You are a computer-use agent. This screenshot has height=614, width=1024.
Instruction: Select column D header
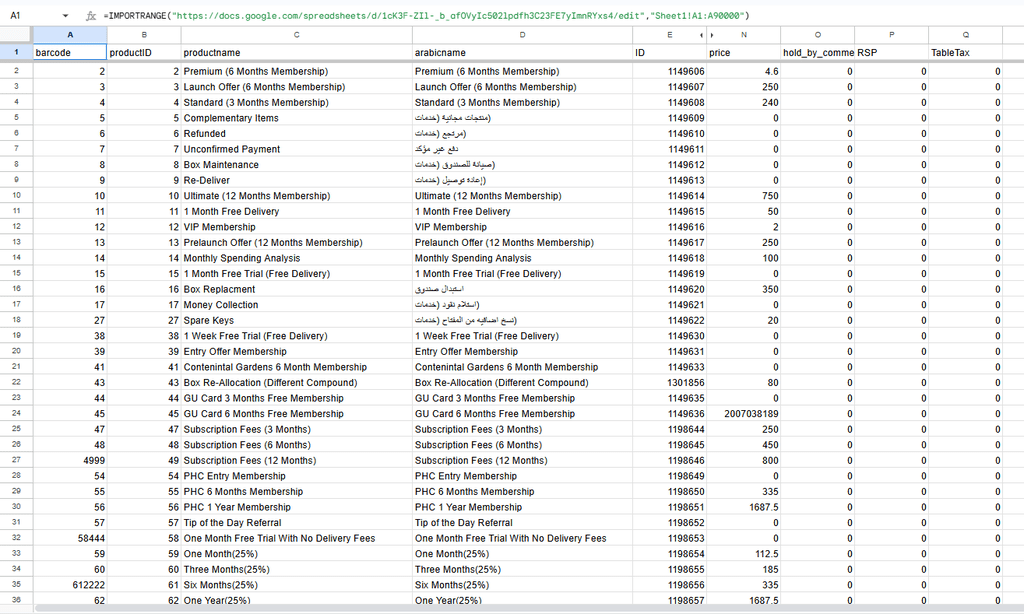[x=522, y=35]
